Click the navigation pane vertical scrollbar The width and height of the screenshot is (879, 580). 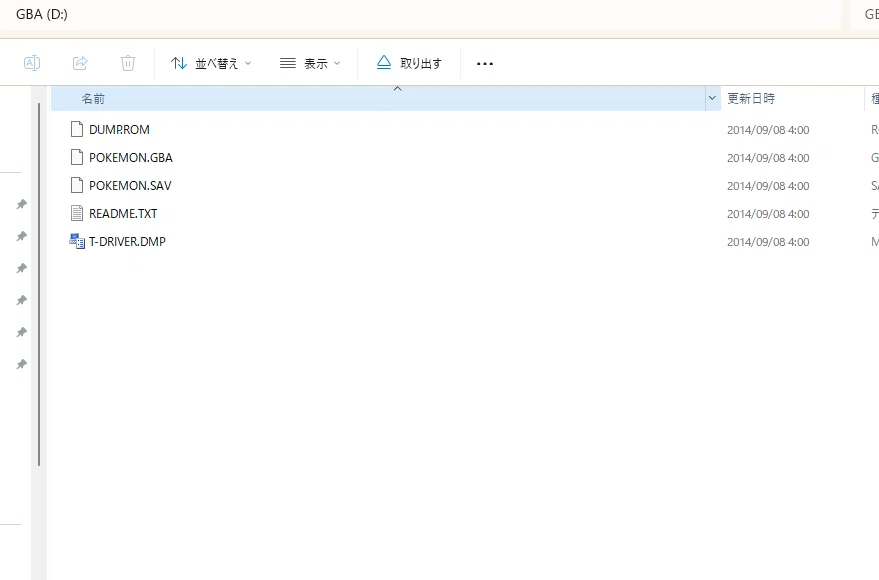point(39,285)
